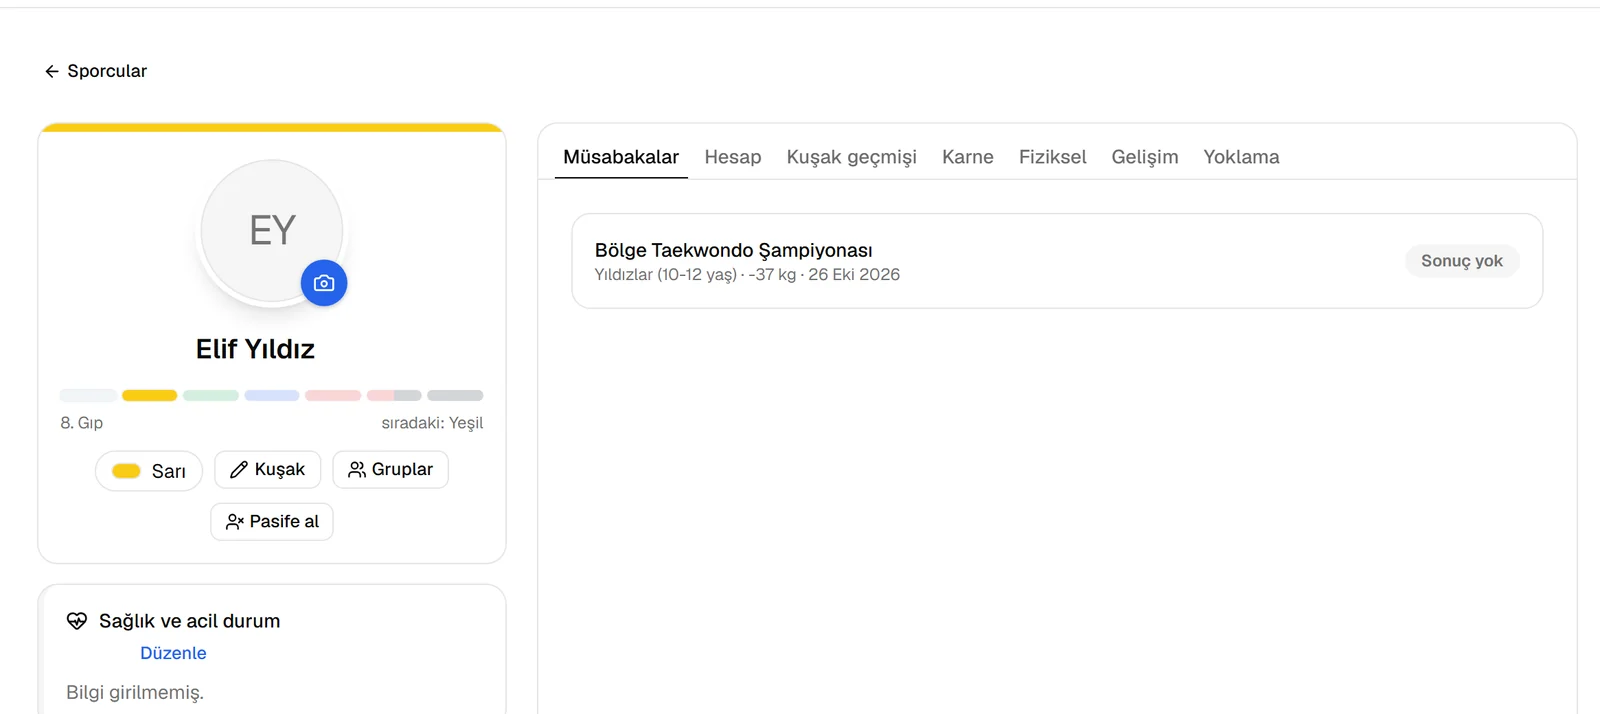Click the EY avatar circle
Viewport: 1600px width, 714px height.
(272, 231)
